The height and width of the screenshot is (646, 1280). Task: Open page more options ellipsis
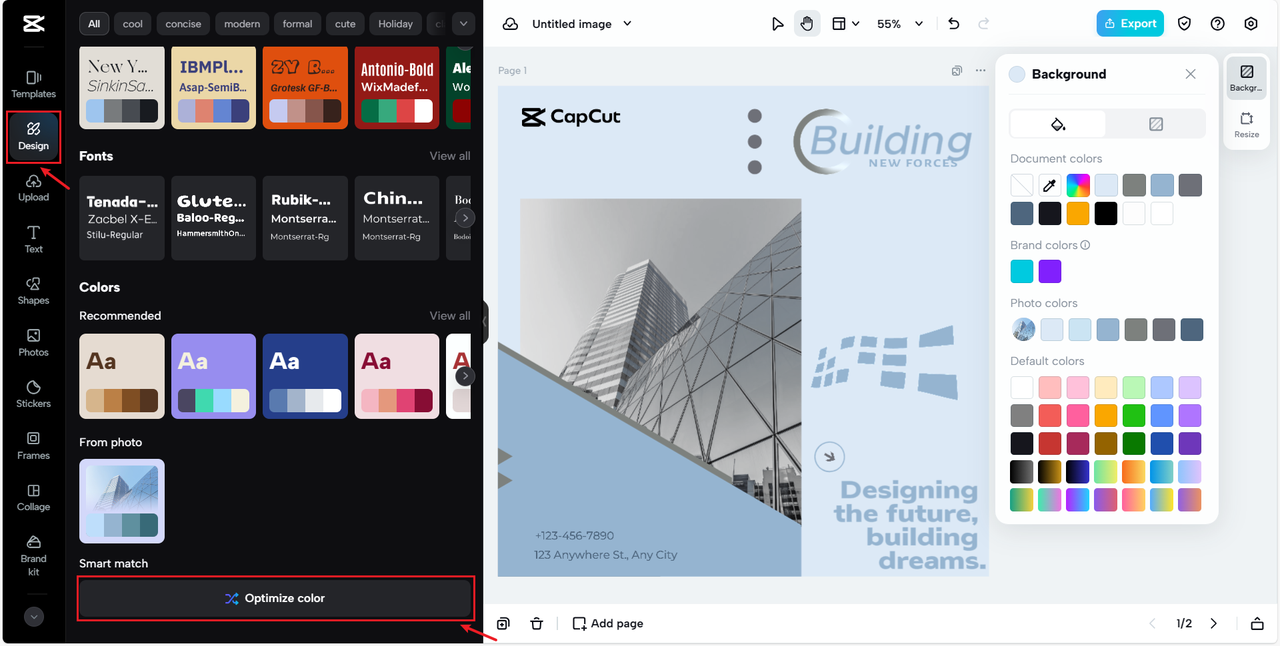(980, 70)
